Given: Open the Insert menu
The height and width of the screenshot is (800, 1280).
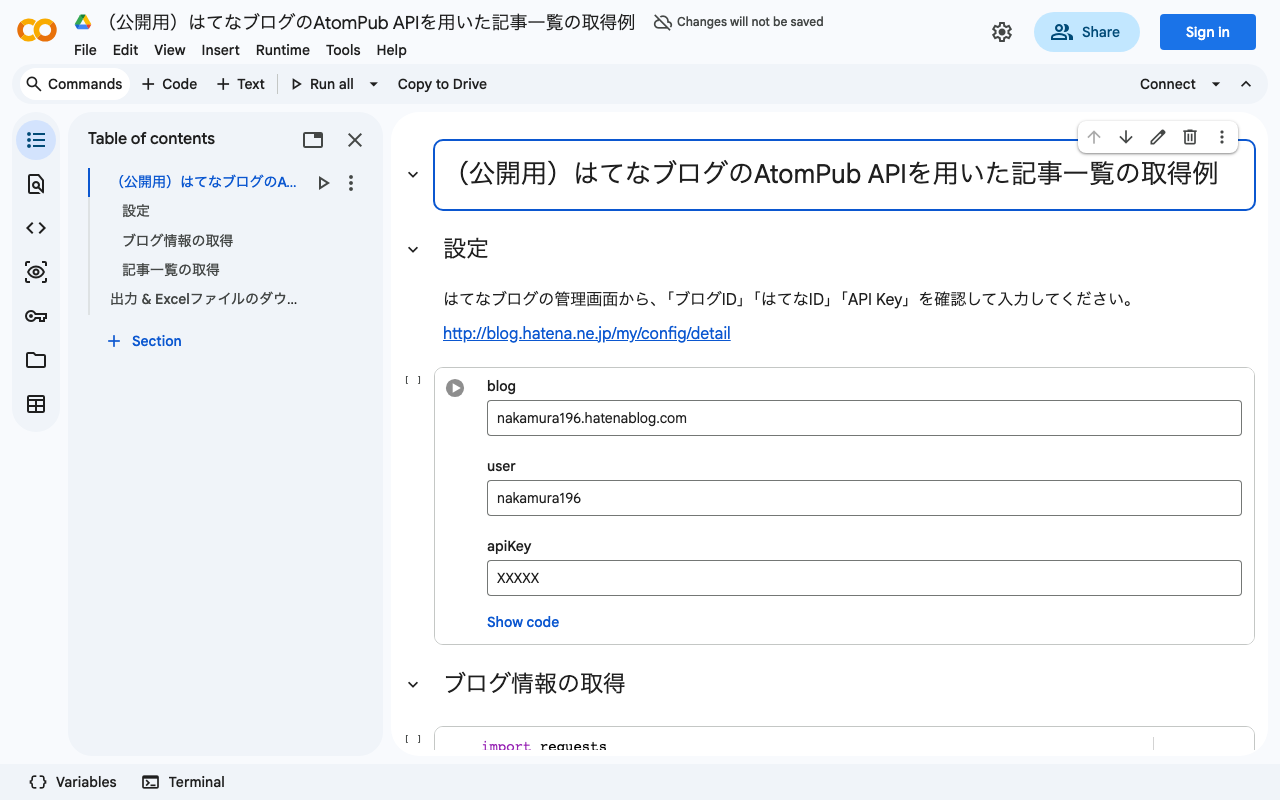Looking at the screenshot, I should click(x=220, y=50).
